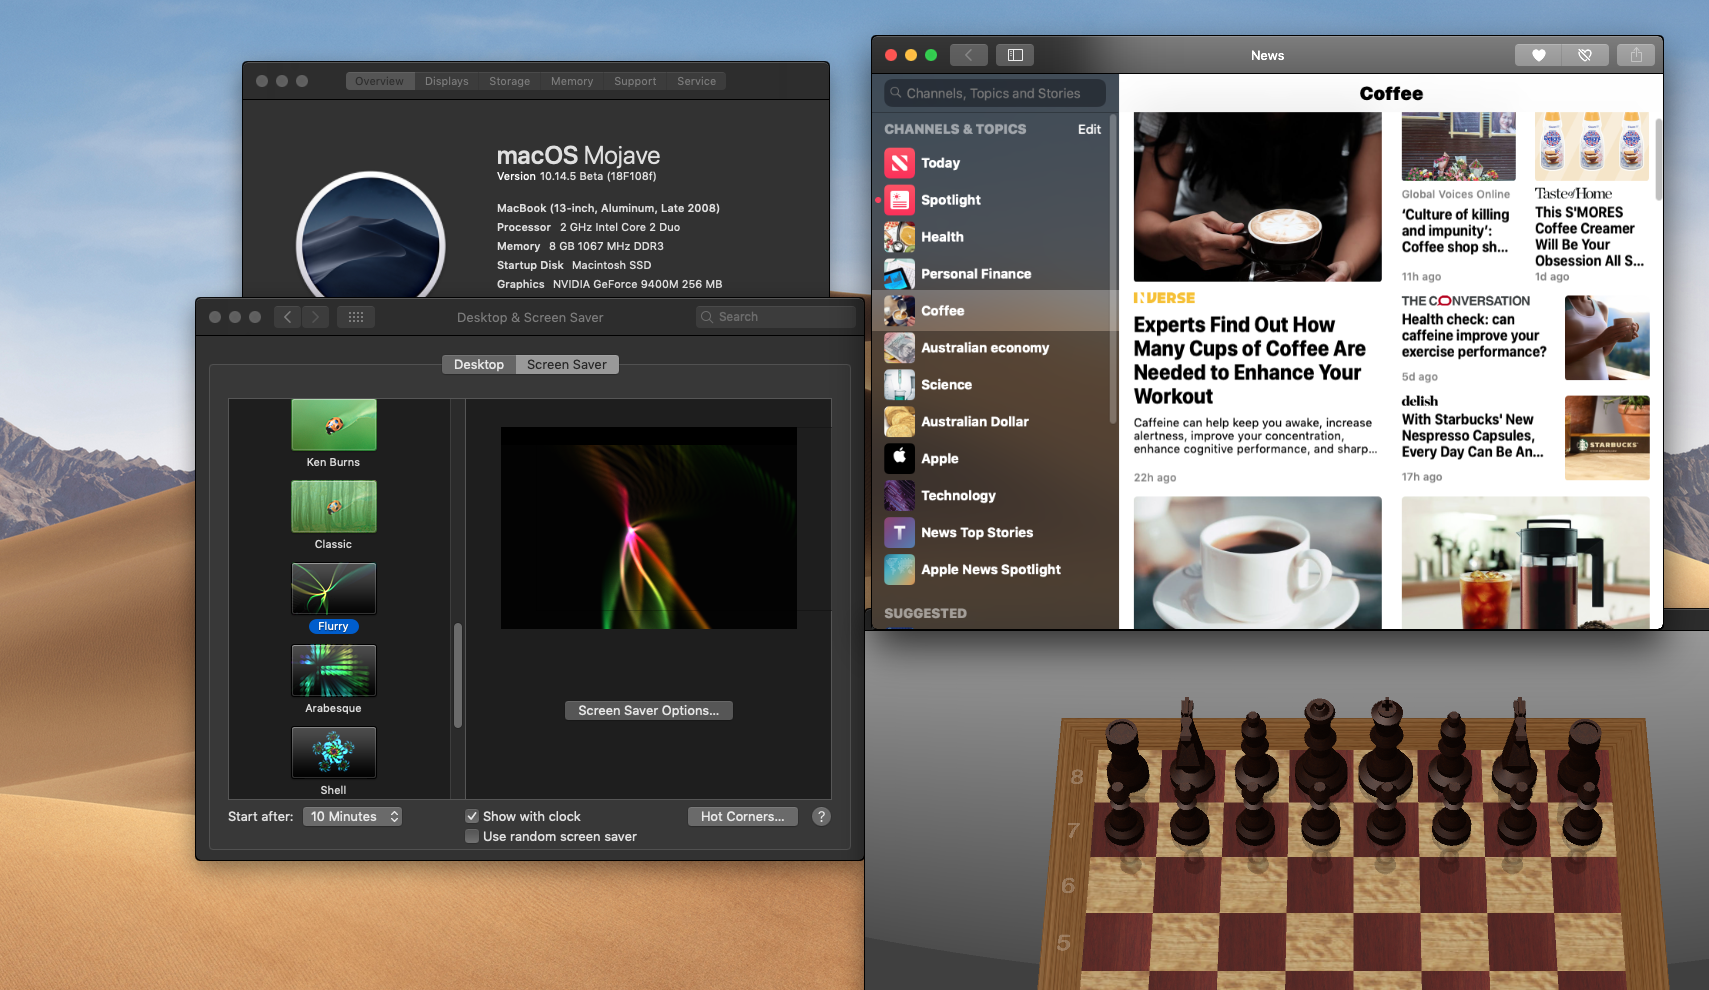Open Personal Finance topic icon in News

coord(899,274)
